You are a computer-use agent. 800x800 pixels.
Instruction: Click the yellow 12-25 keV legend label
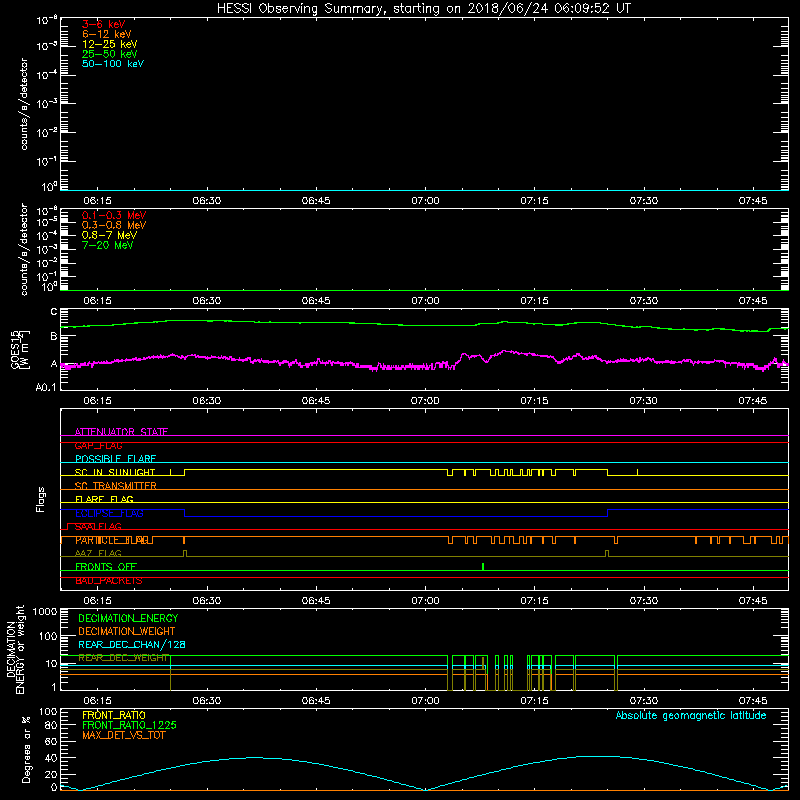click(110, 44)
